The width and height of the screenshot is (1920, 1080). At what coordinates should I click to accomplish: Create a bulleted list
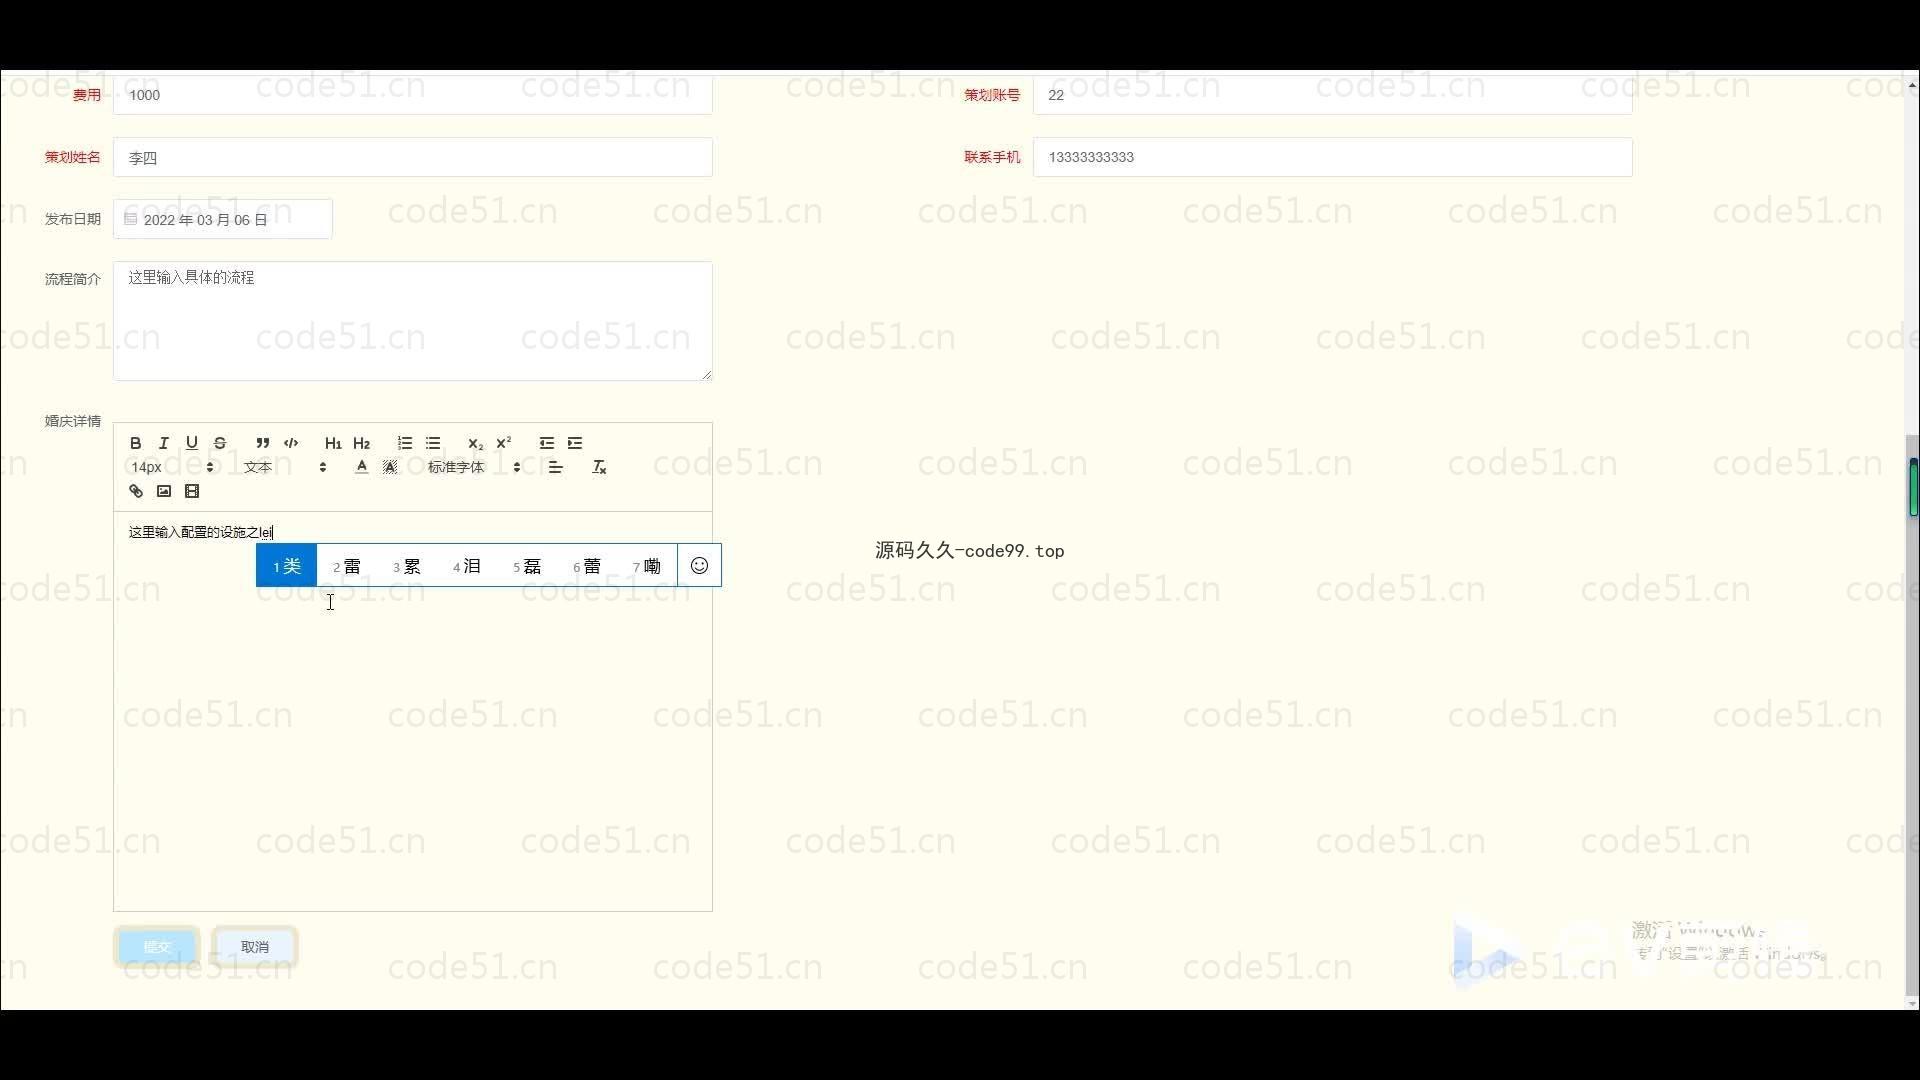[433, 443]
